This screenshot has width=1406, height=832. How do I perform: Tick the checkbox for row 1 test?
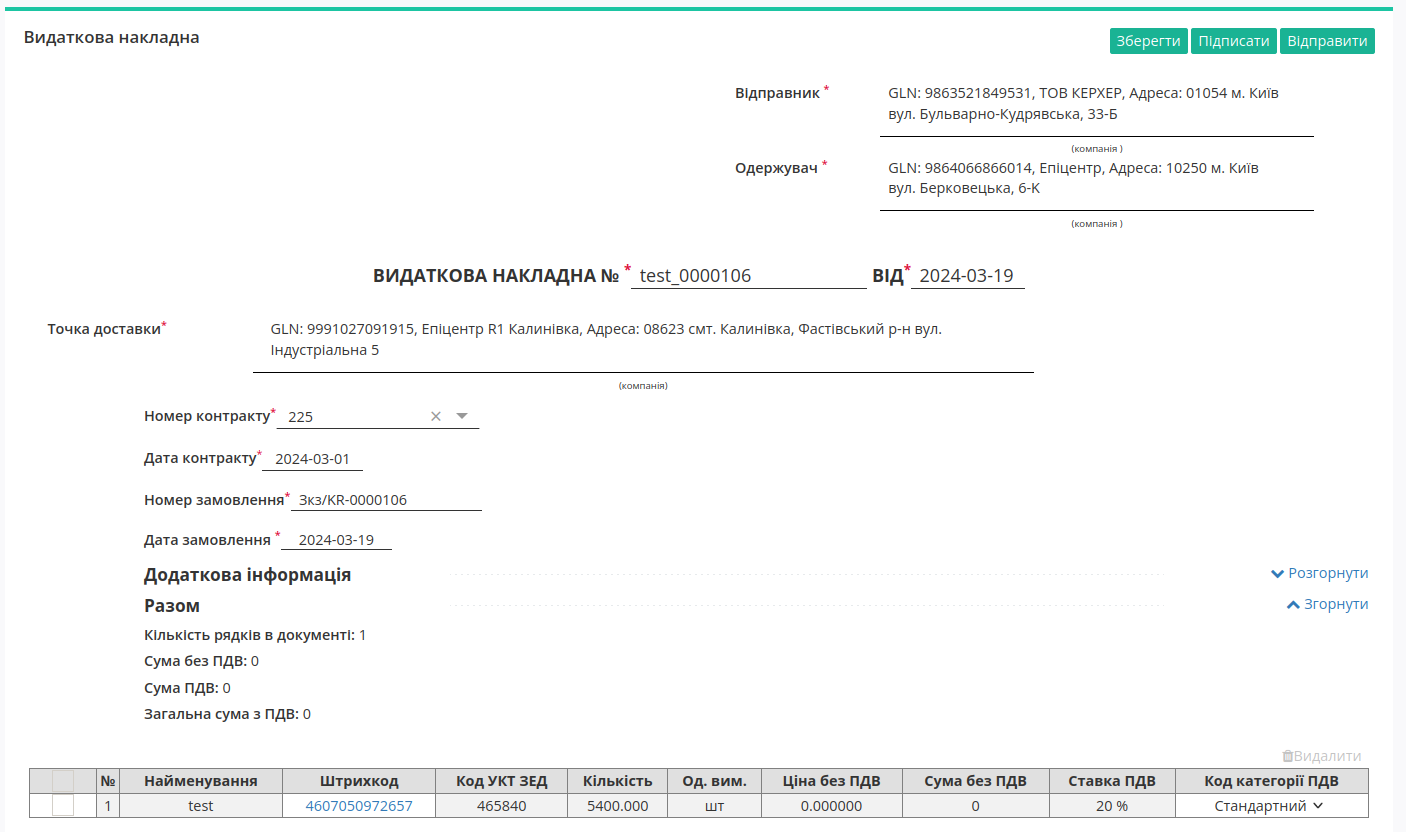tap(63, 805)
